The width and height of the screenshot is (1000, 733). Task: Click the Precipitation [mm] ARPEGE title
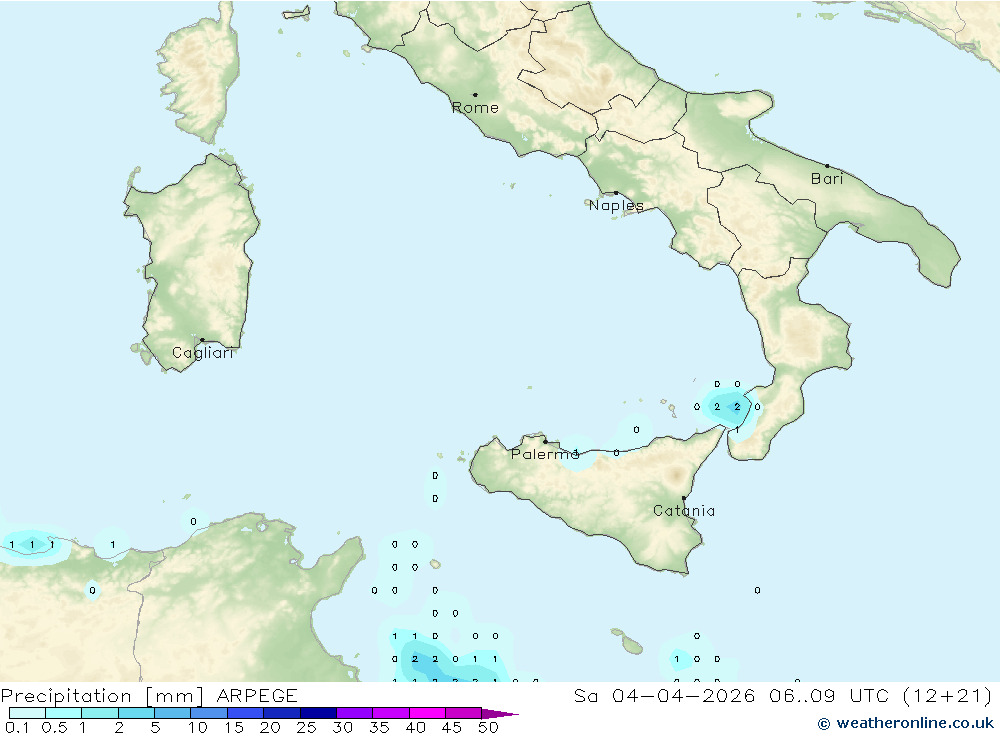tap(149, 696)
